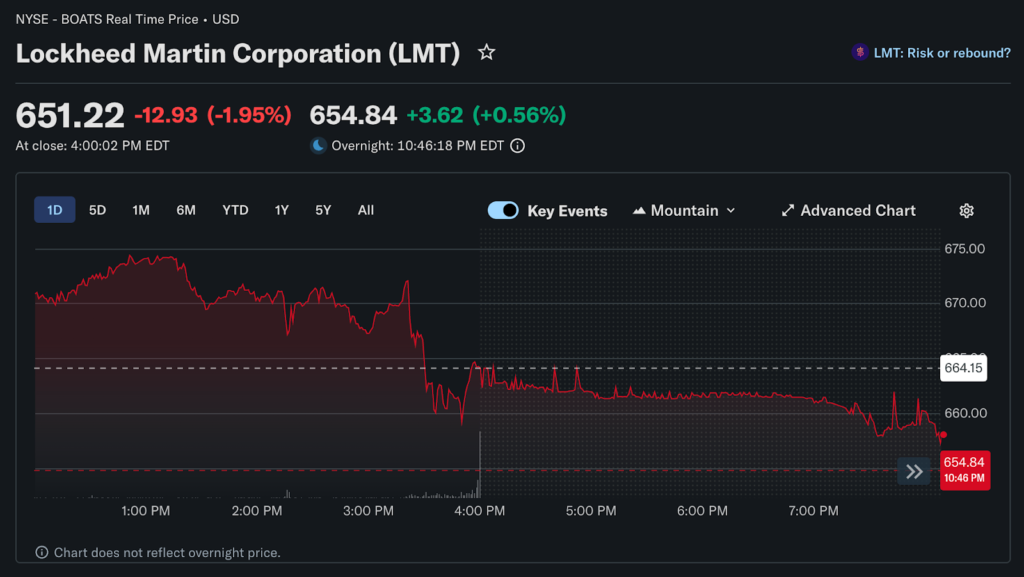Select the YTD range

tap(235, 210)
